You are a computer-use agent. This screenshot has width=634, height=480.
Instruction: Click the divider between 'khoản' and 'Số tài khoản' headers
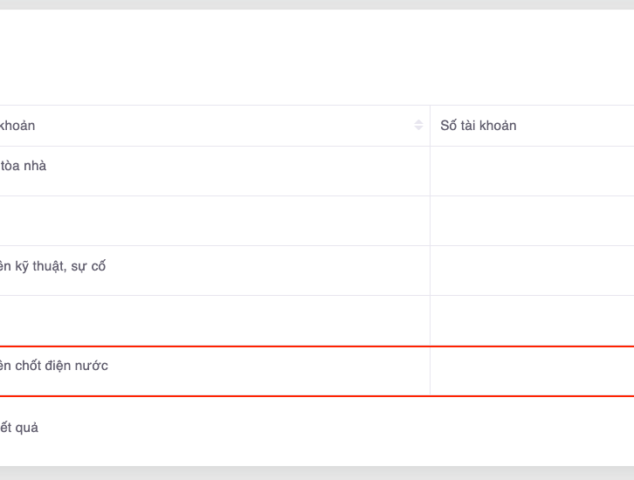pyautogui.click(x=430, y=126)
